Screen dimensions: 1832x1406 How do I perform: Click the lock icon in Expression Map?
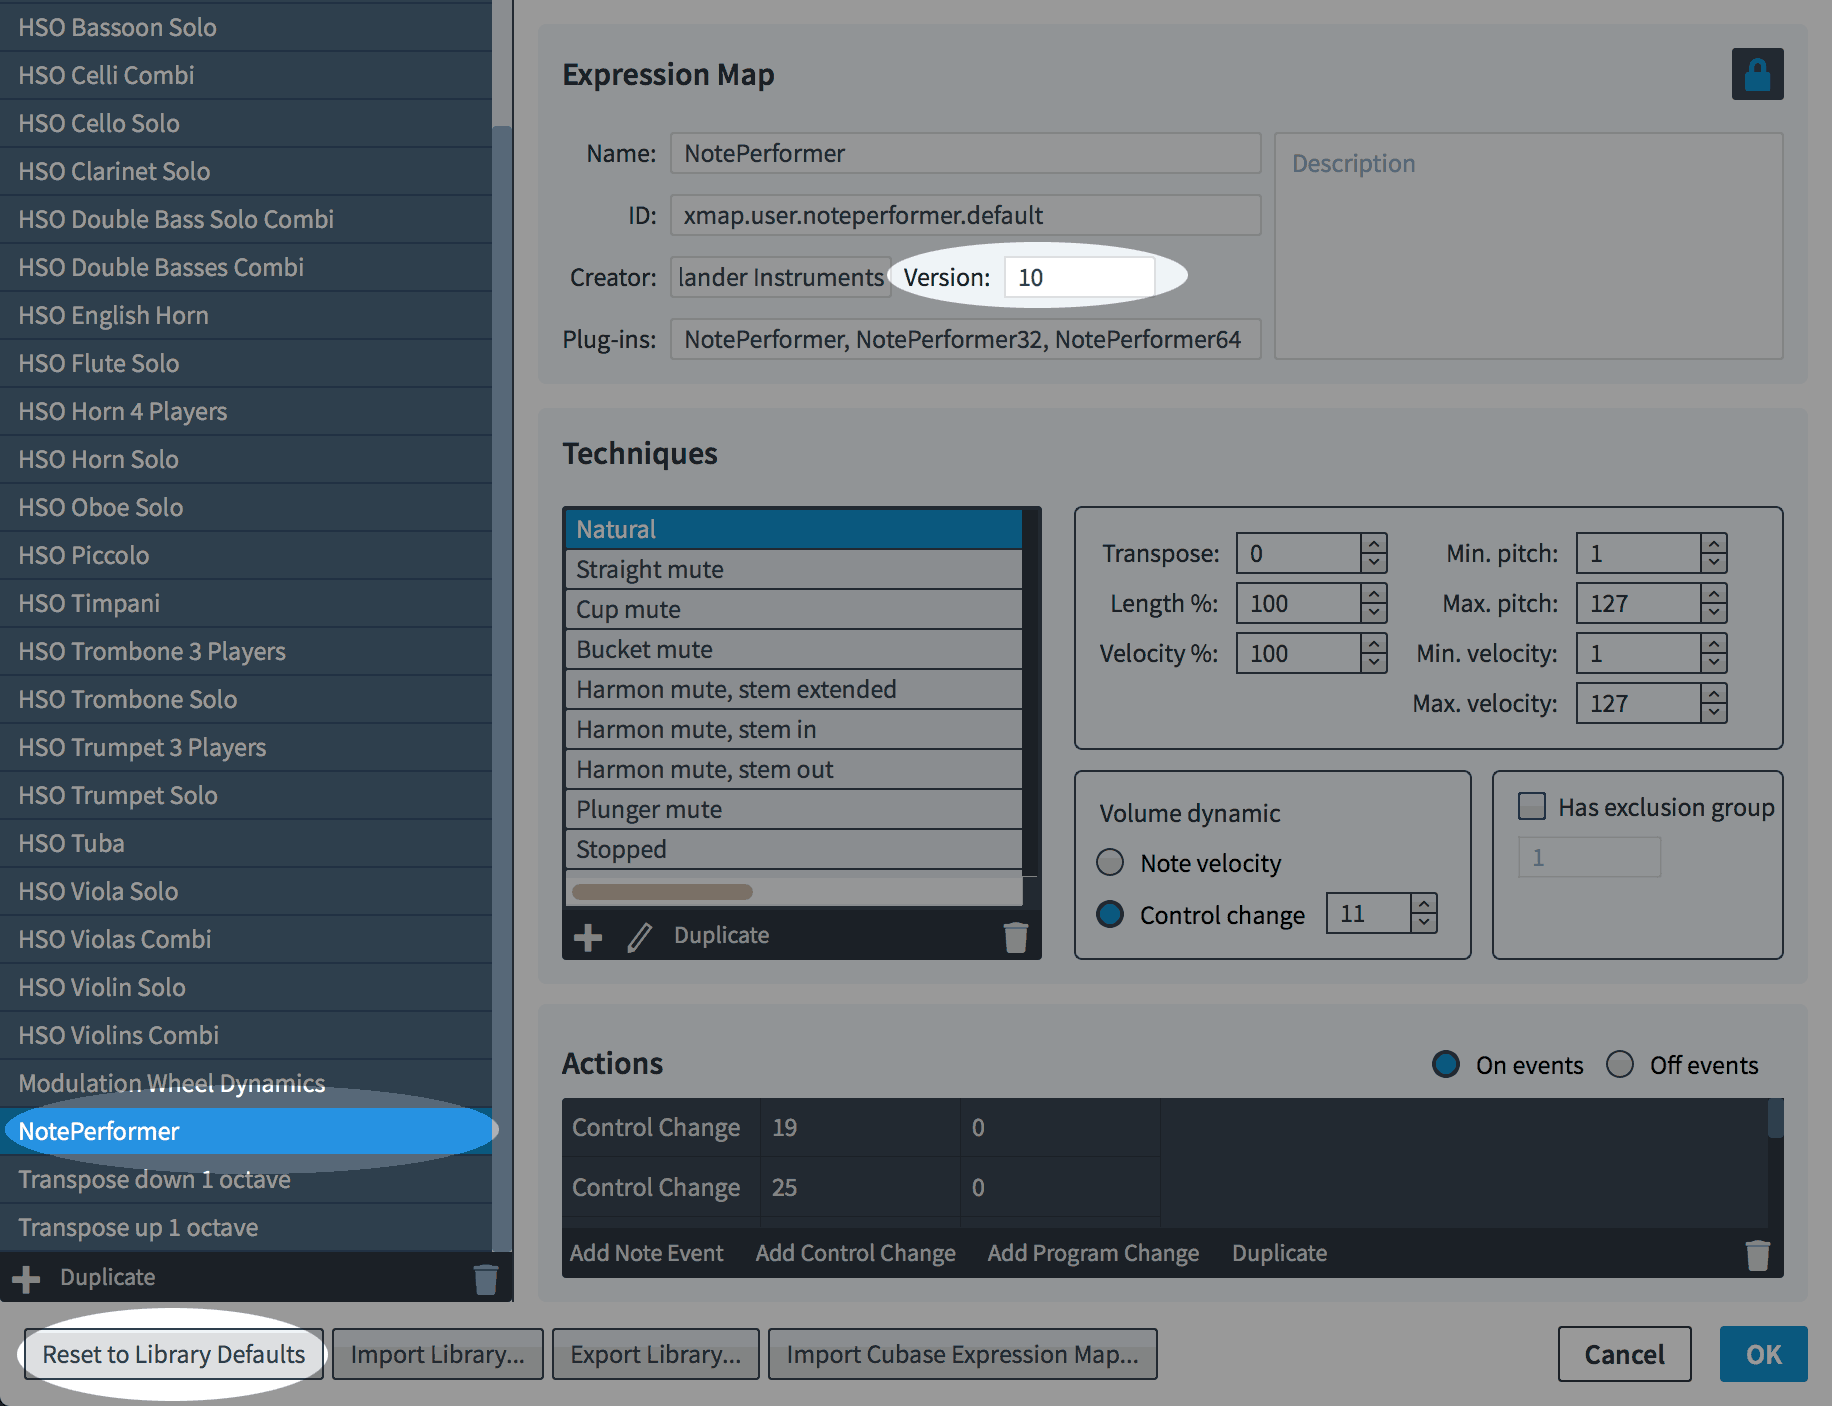(1757, 75)
